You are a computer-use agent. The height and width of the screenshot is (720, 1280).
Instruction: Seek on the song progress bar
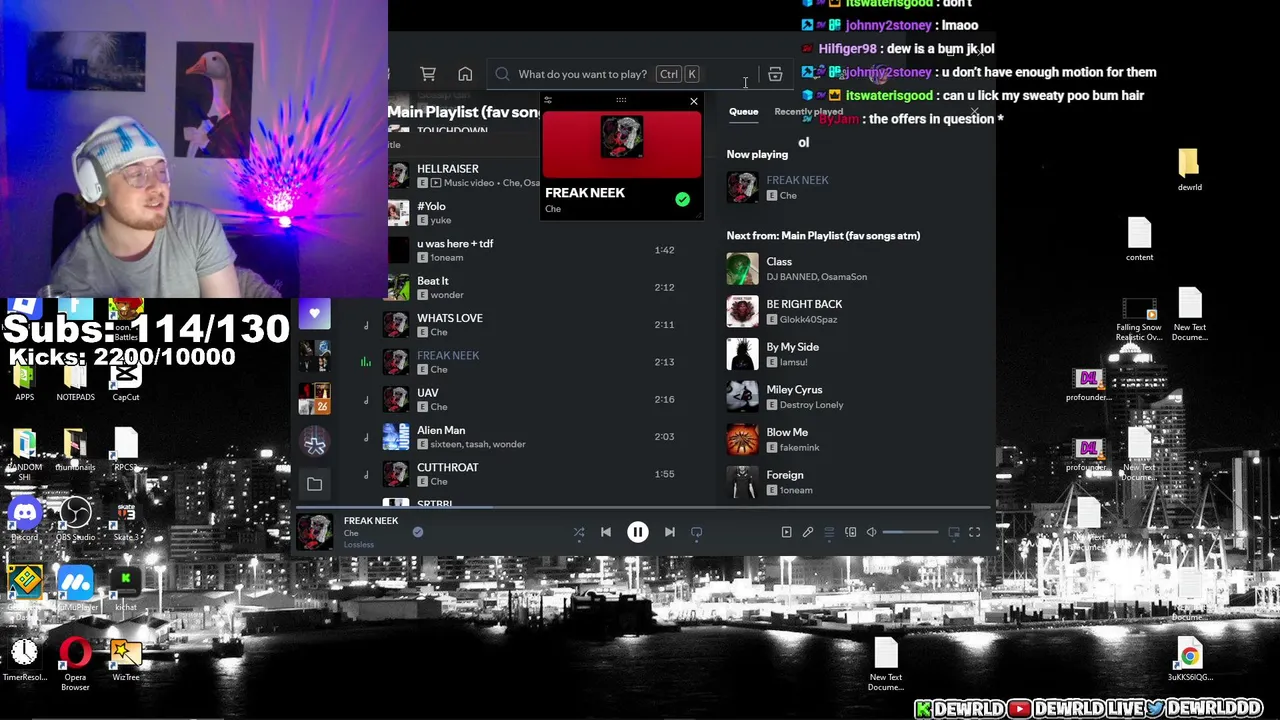(645, 507)
